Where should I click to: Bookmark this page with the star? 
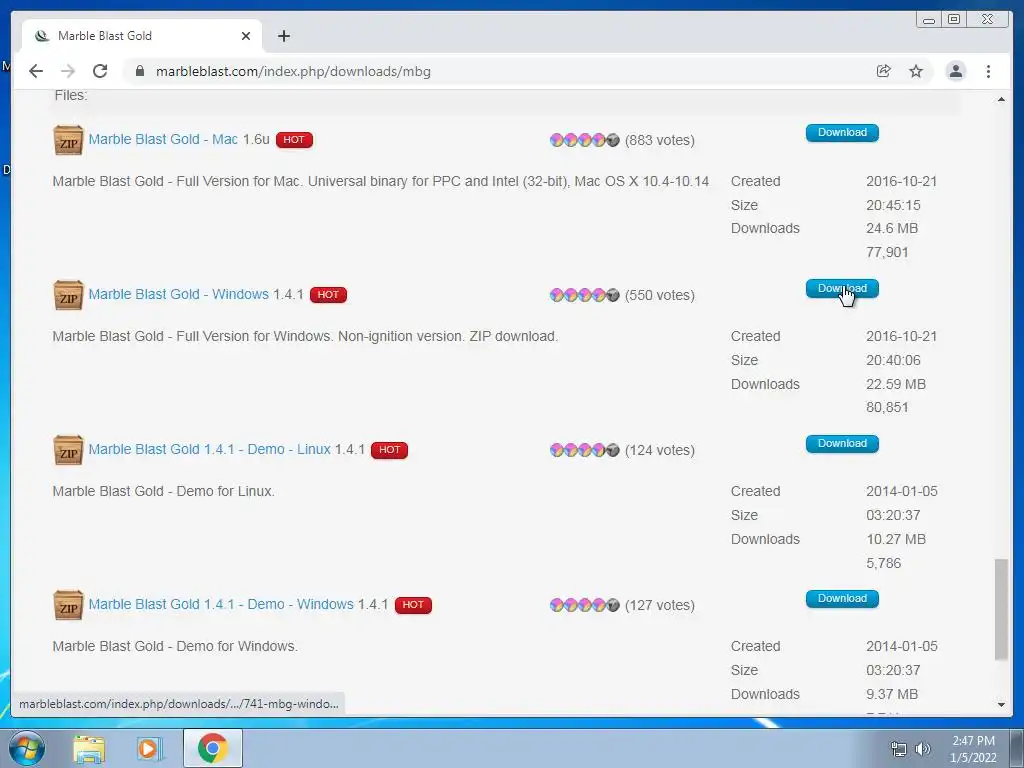tap(916, 71)
